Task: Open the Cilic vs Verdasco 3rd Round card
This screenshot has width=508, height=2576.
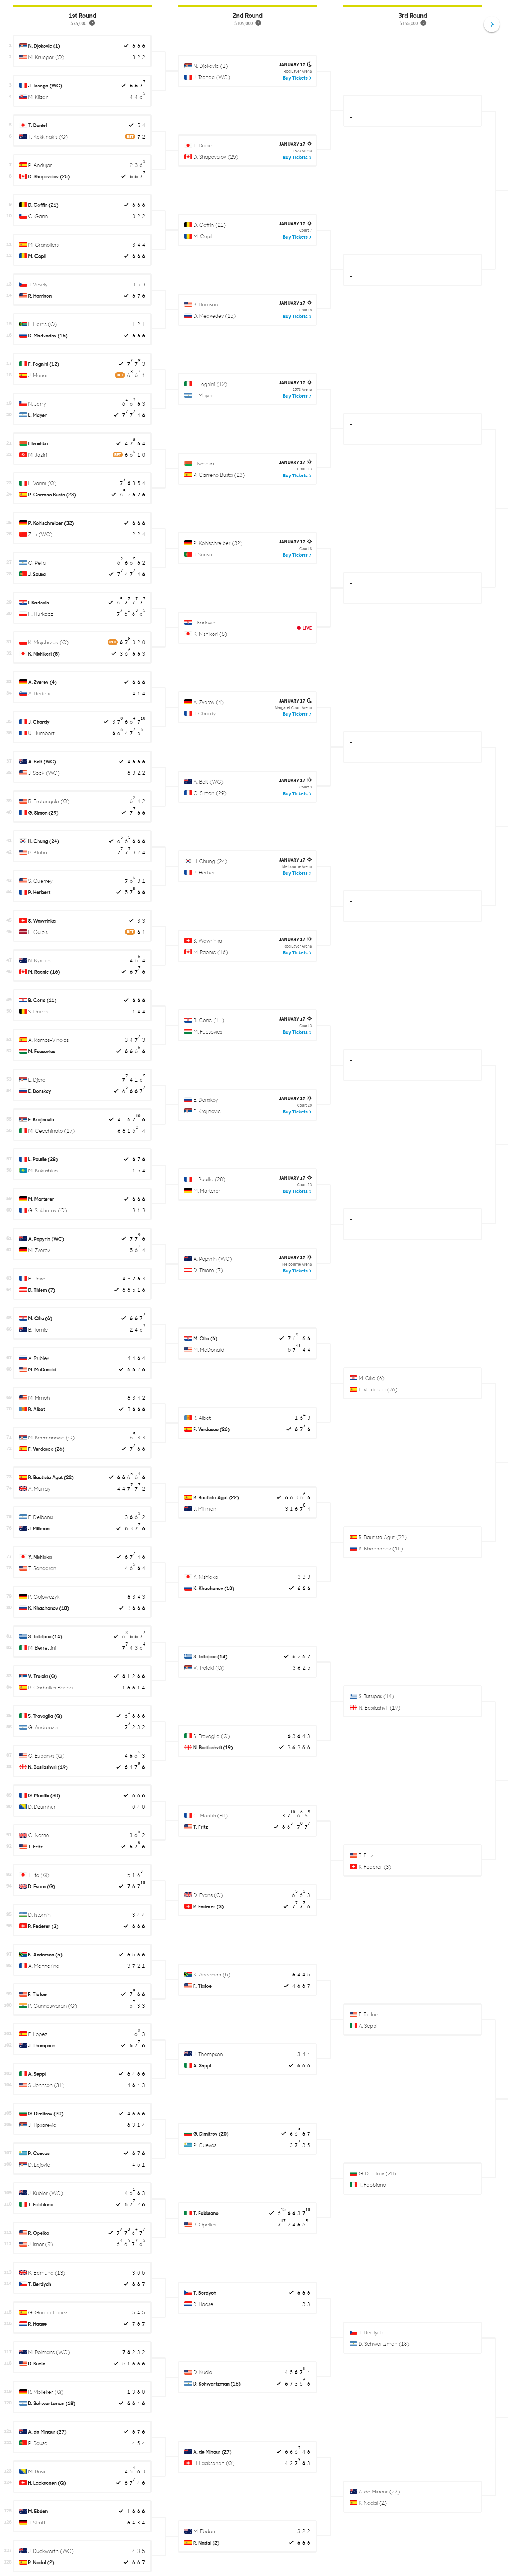Action: pos(412,1384)
